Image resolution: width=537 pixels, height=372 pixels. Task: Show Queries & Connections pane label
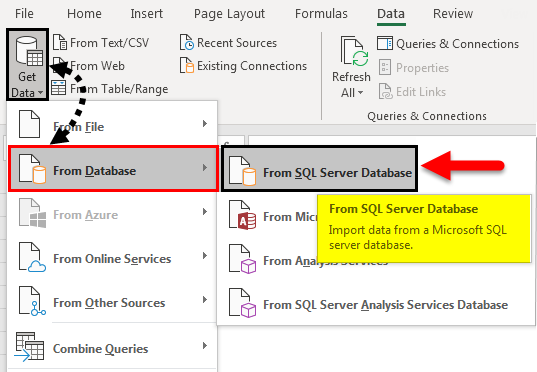457,44
